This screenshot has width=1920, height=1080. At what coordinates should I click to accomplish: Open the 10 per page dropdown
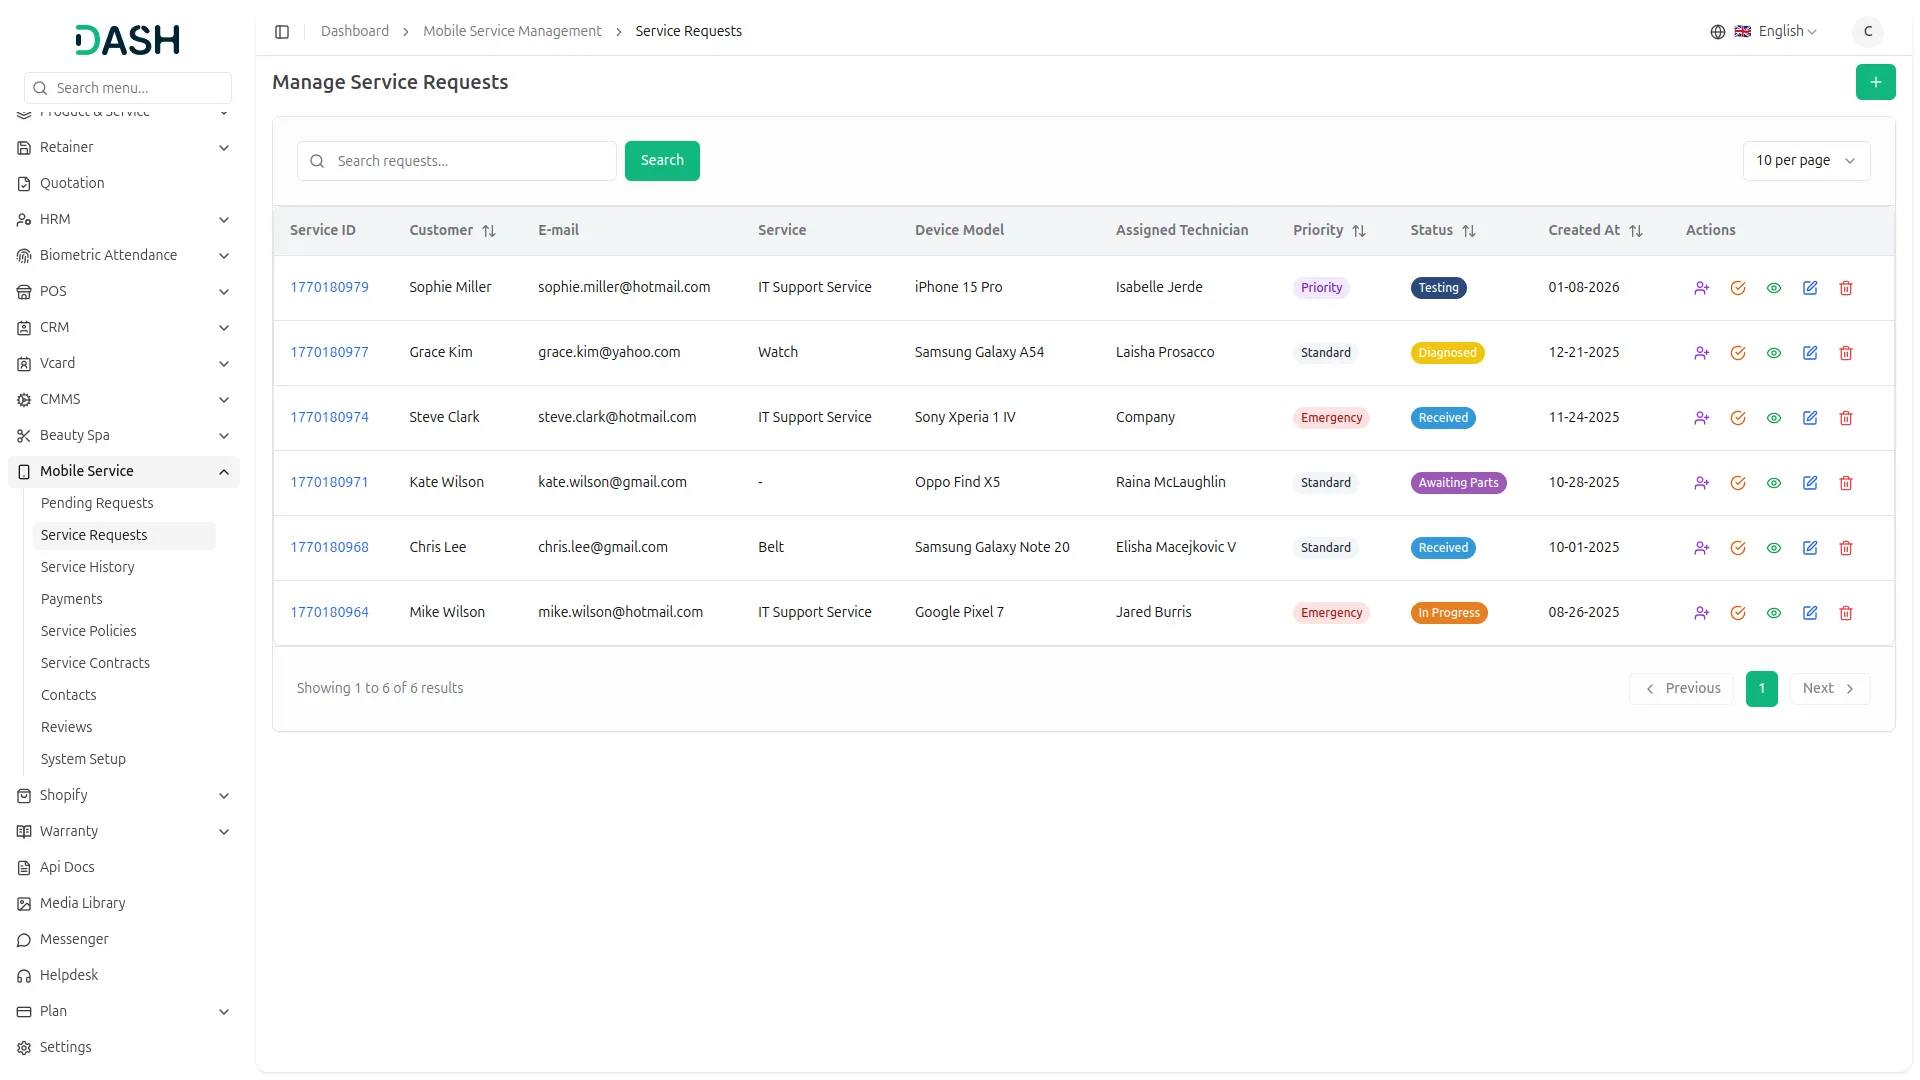1806,161
